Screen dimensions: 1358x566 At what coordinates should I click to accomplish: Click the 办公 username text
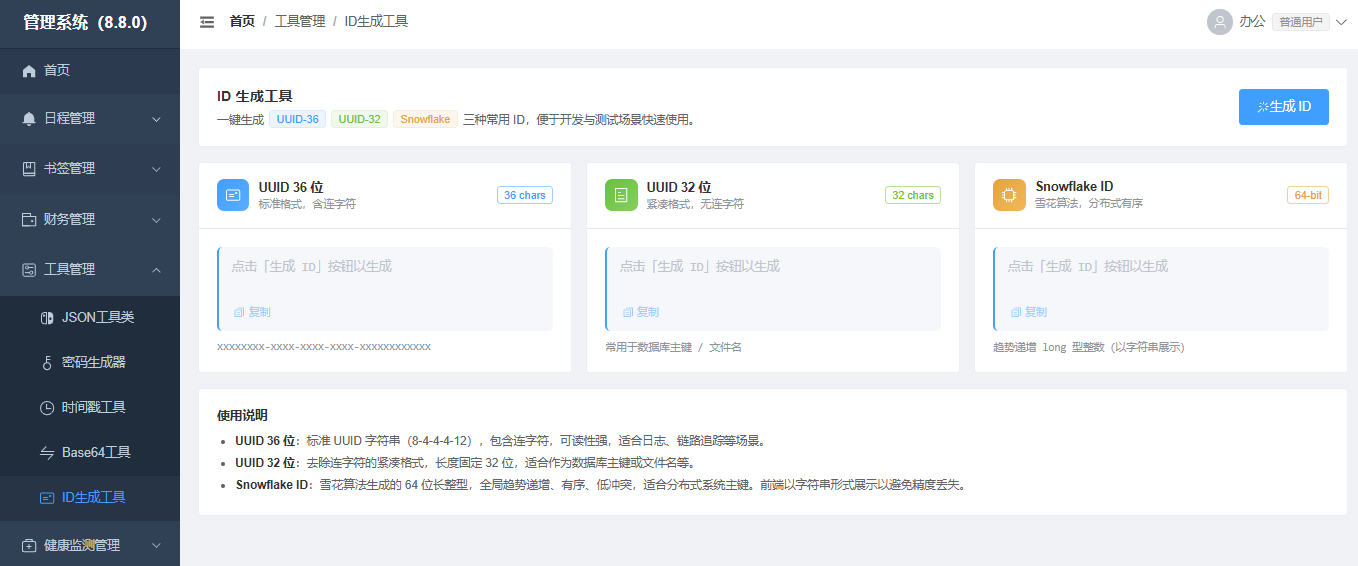click(x=1252, y=21)
